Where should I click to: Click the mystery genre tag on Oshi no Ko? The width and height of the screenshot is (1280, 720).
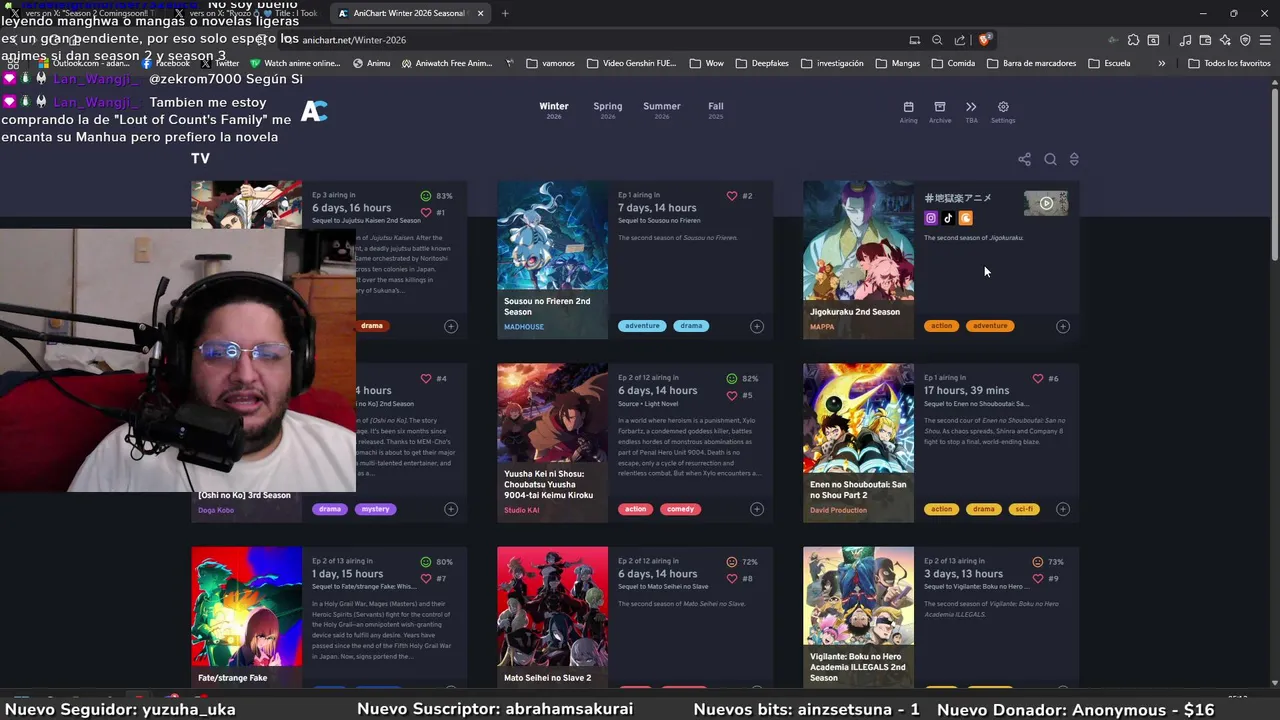375,509
